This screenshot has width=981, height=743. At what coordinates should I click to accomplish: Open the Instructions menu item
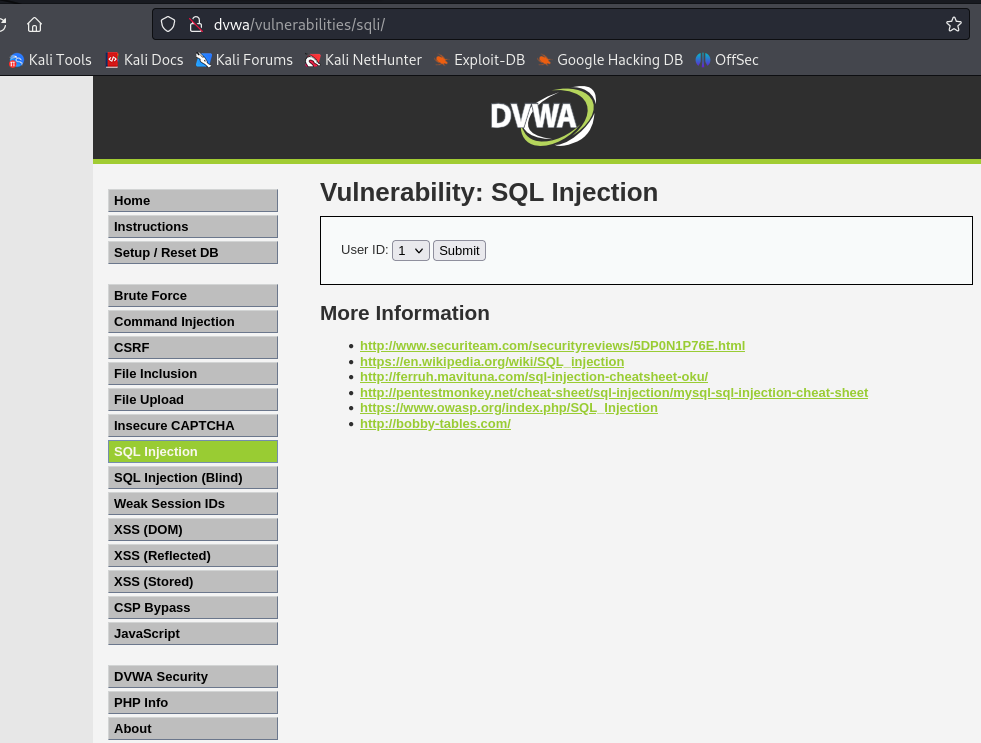pos(193,226)
